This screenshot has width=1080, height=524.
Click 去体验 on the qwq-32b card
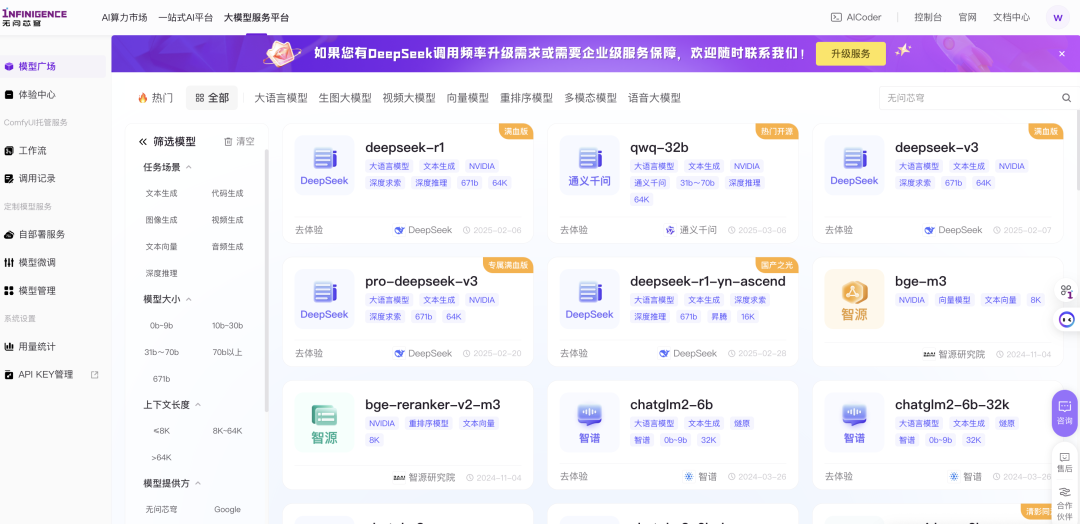[x=574, y=230]
